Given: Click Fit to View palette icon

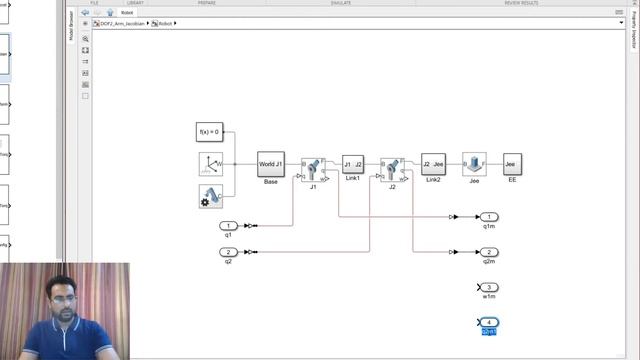Looking at the screenshot, I should [85, 50].
